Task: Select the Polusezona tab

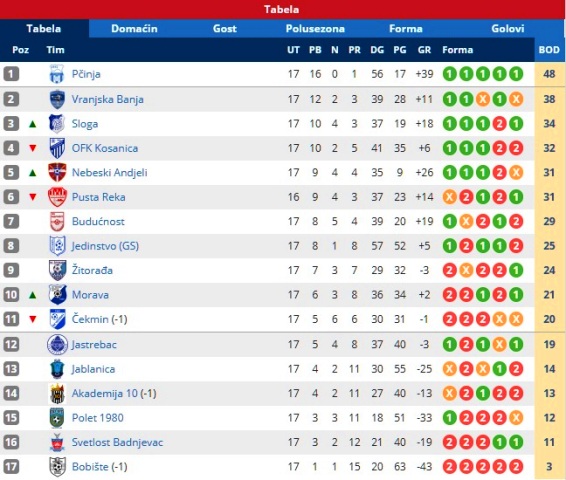Action: tap(315, 29)
